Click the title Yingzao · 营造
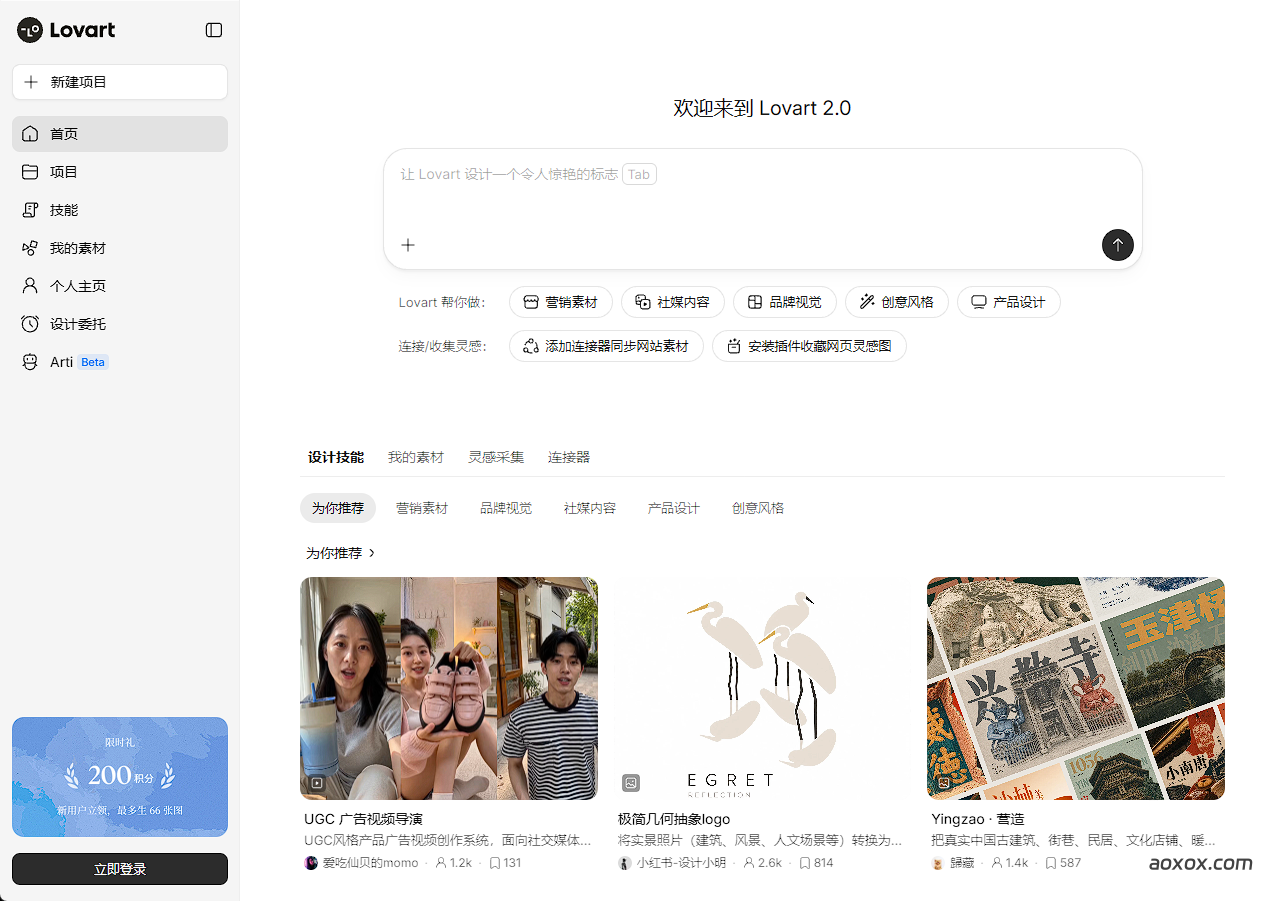 [x=978, y=819]
